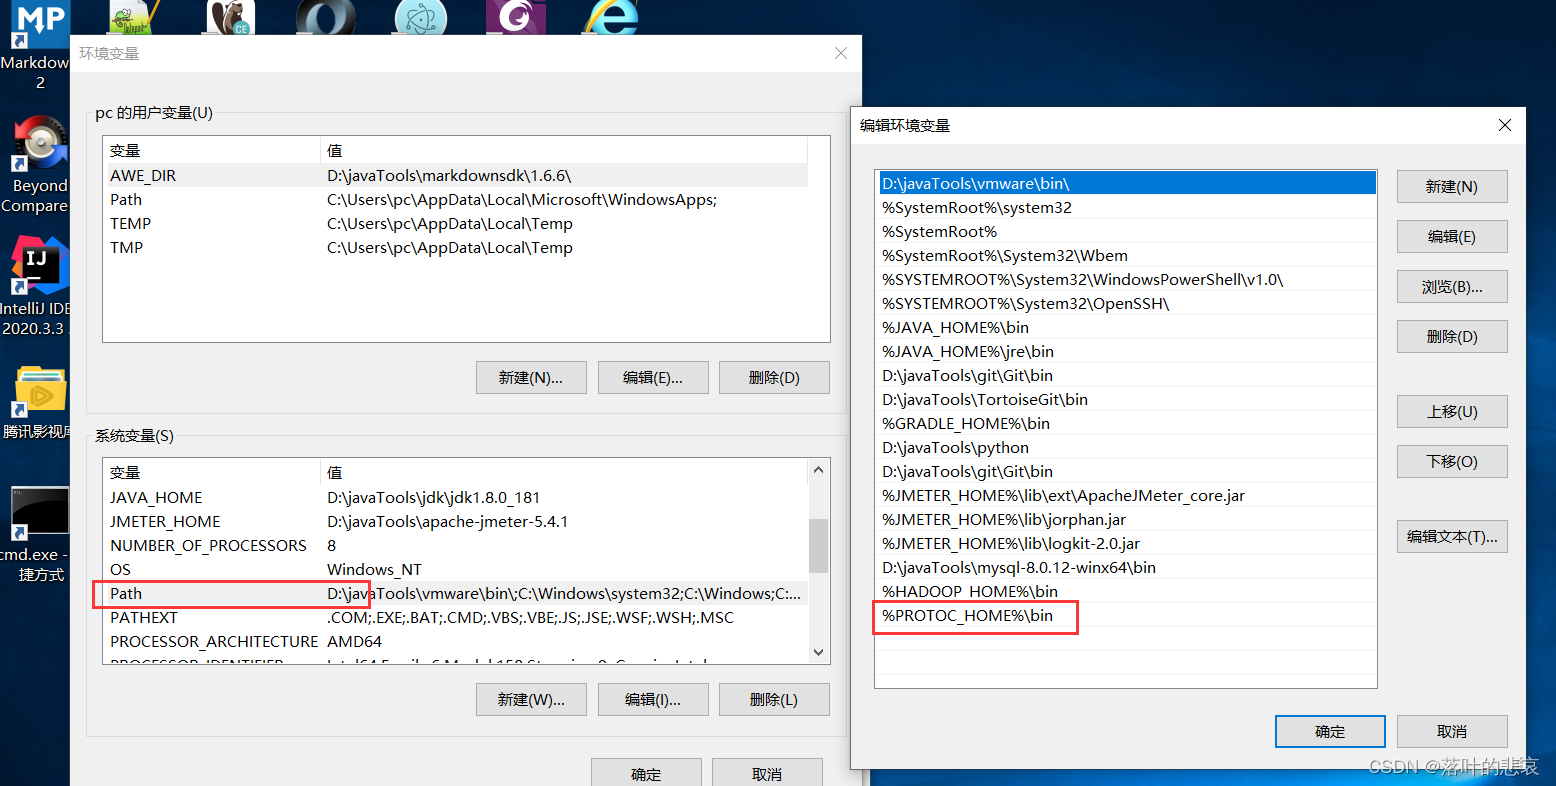Select the D:\javaTools\vmware\bin\ path entry
This screenshot has height=786, width=1556.
point(1127,183)
